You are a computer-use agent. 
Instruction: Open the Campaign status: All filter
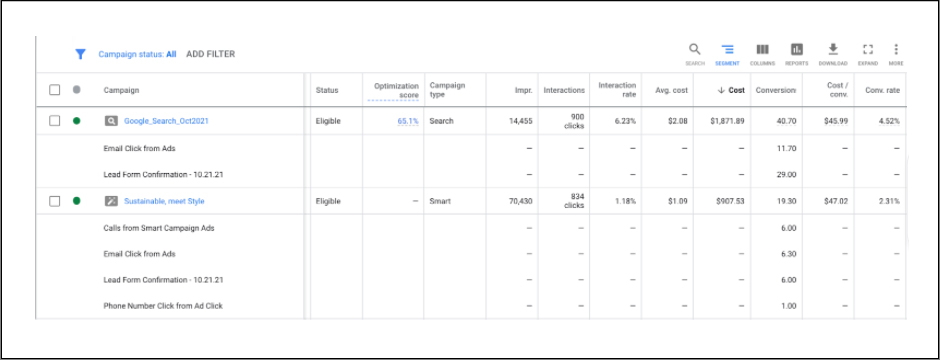(x=137, y=54)
